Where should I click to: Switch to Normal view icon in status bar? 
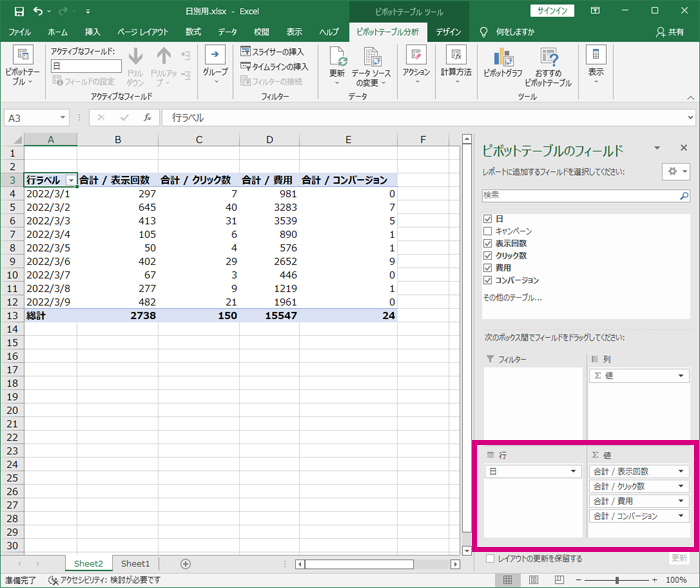[x=508, y=580]
